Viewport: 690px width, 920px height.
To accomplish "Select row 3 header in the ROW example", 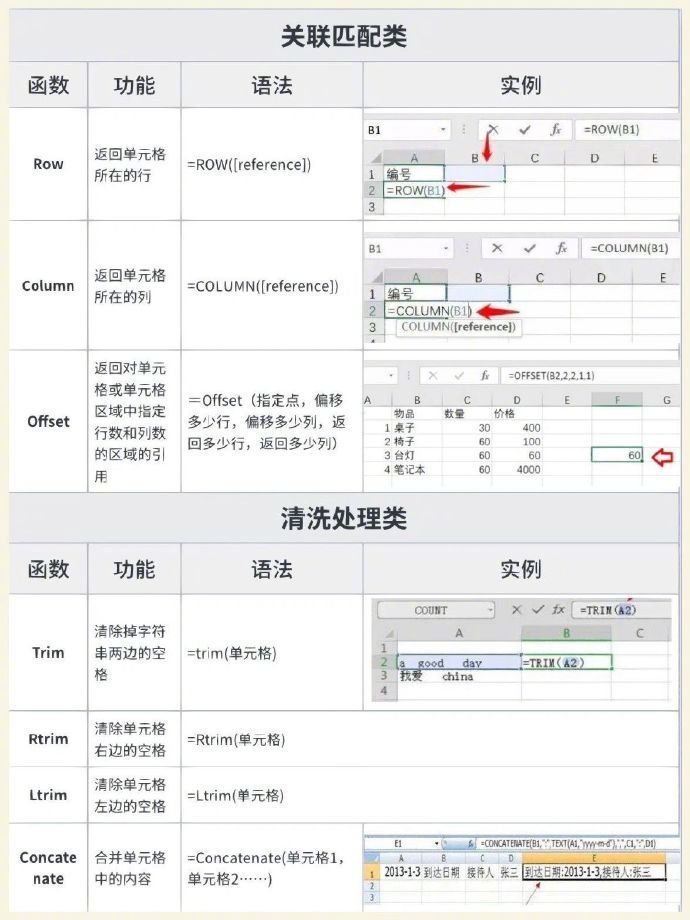I will tap(372, 207).
